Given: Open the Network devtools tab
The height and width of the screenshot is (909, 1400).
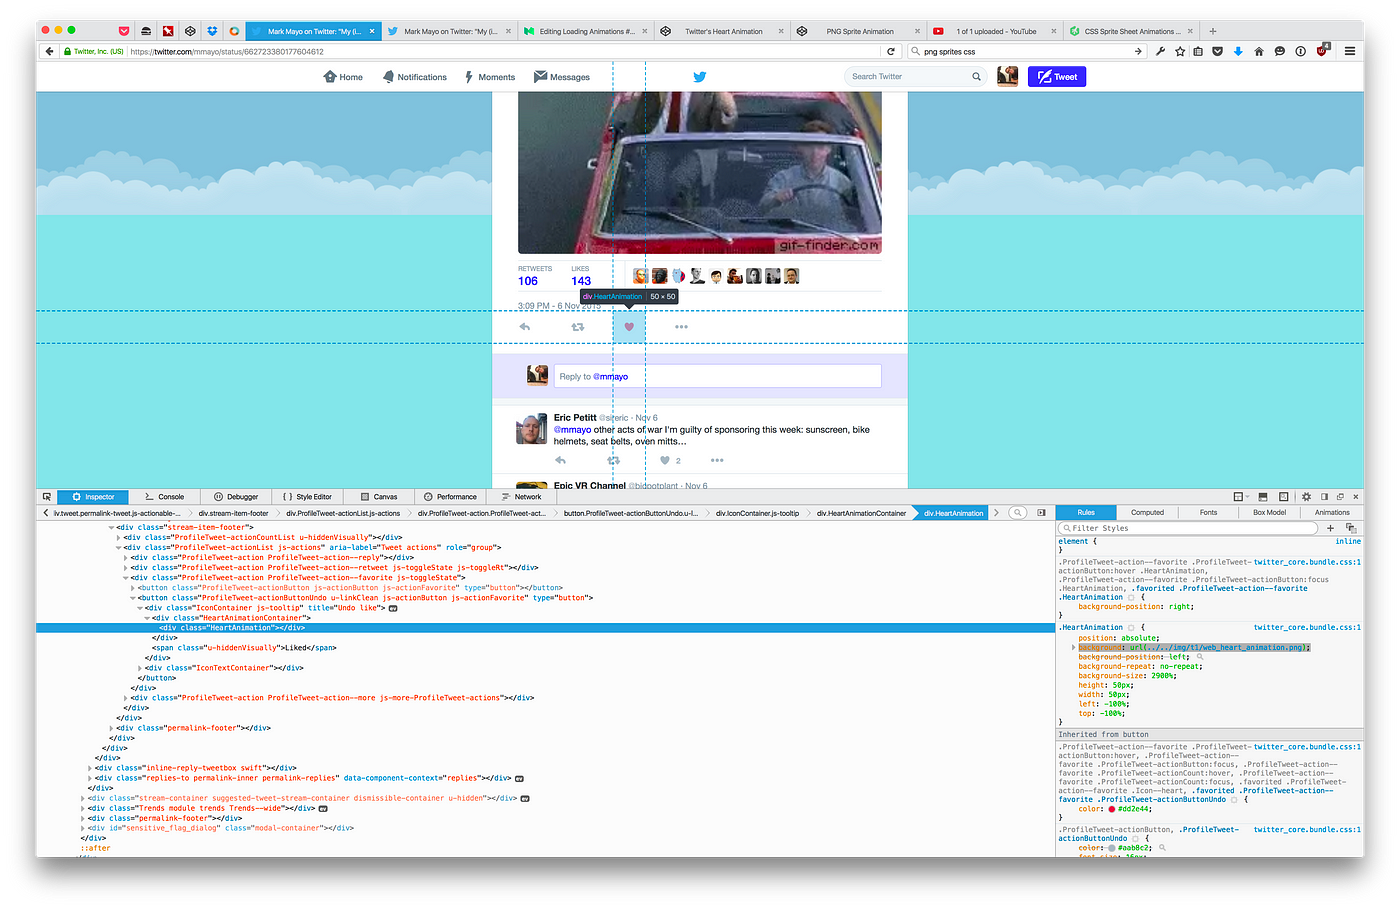Looking at the screenshot, I should click(x=521, y=497).
